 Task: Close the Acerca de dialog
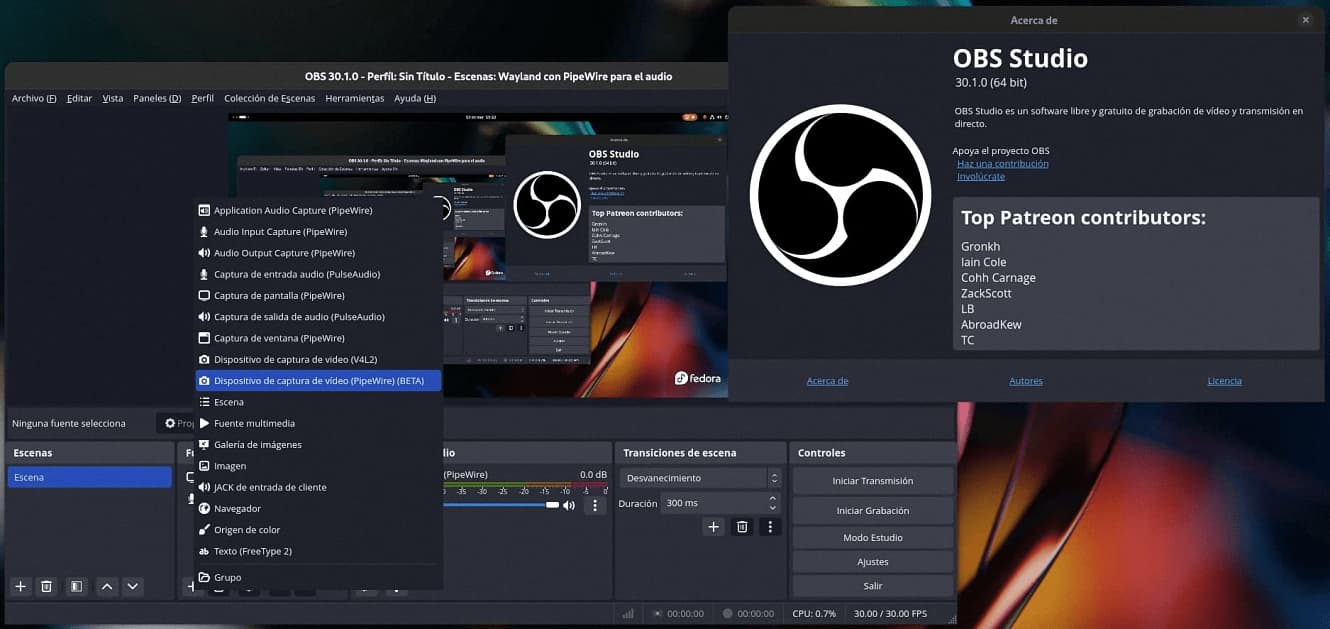point(1305,20)
